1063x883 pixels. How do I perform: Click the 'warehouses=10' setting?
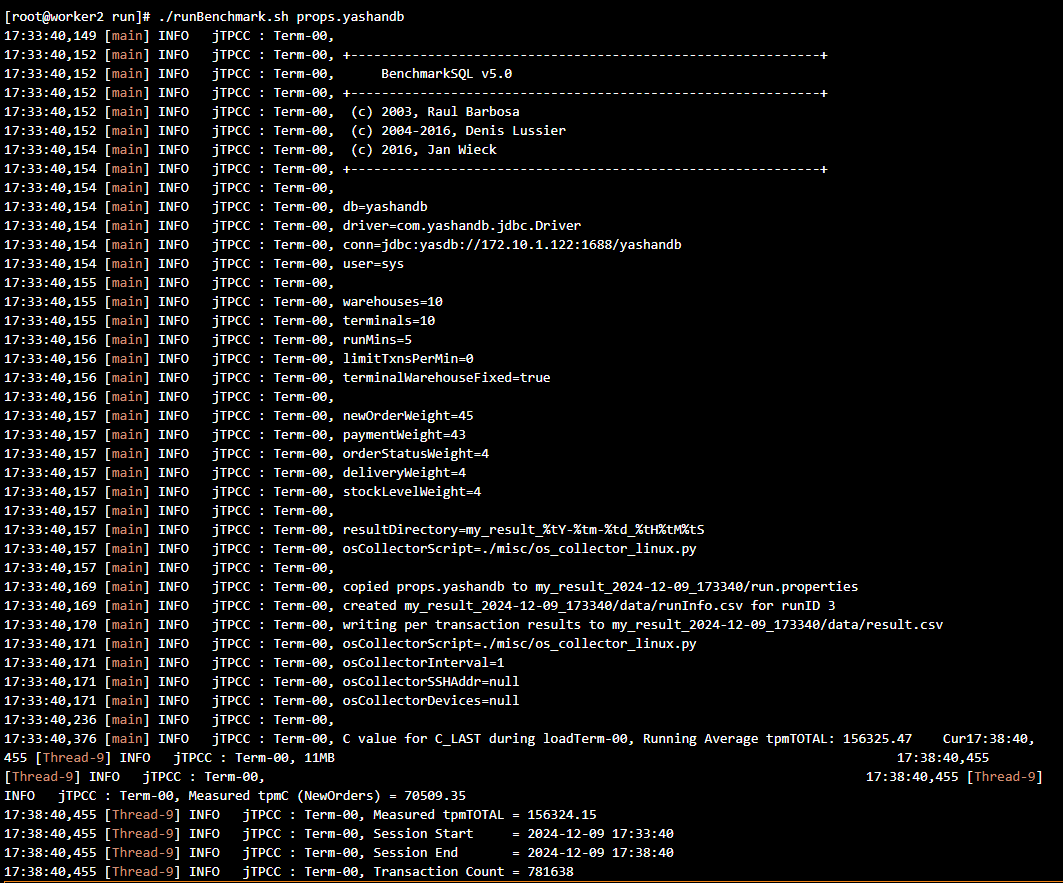click(393, 301)
